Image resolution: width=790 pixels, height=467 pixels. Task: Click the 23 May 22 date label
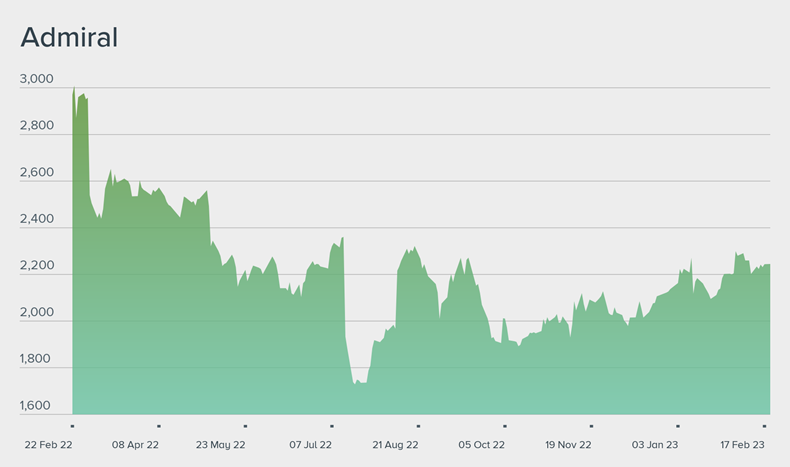click(221, 444)
